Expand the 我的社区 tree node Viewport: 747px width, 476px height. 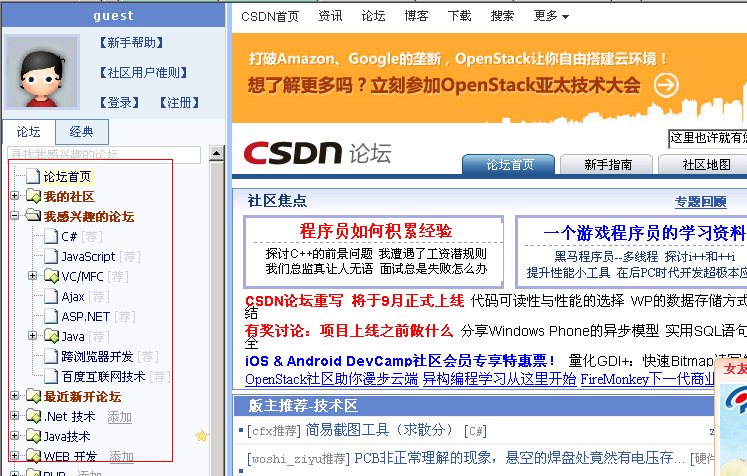tap(14, 195)
